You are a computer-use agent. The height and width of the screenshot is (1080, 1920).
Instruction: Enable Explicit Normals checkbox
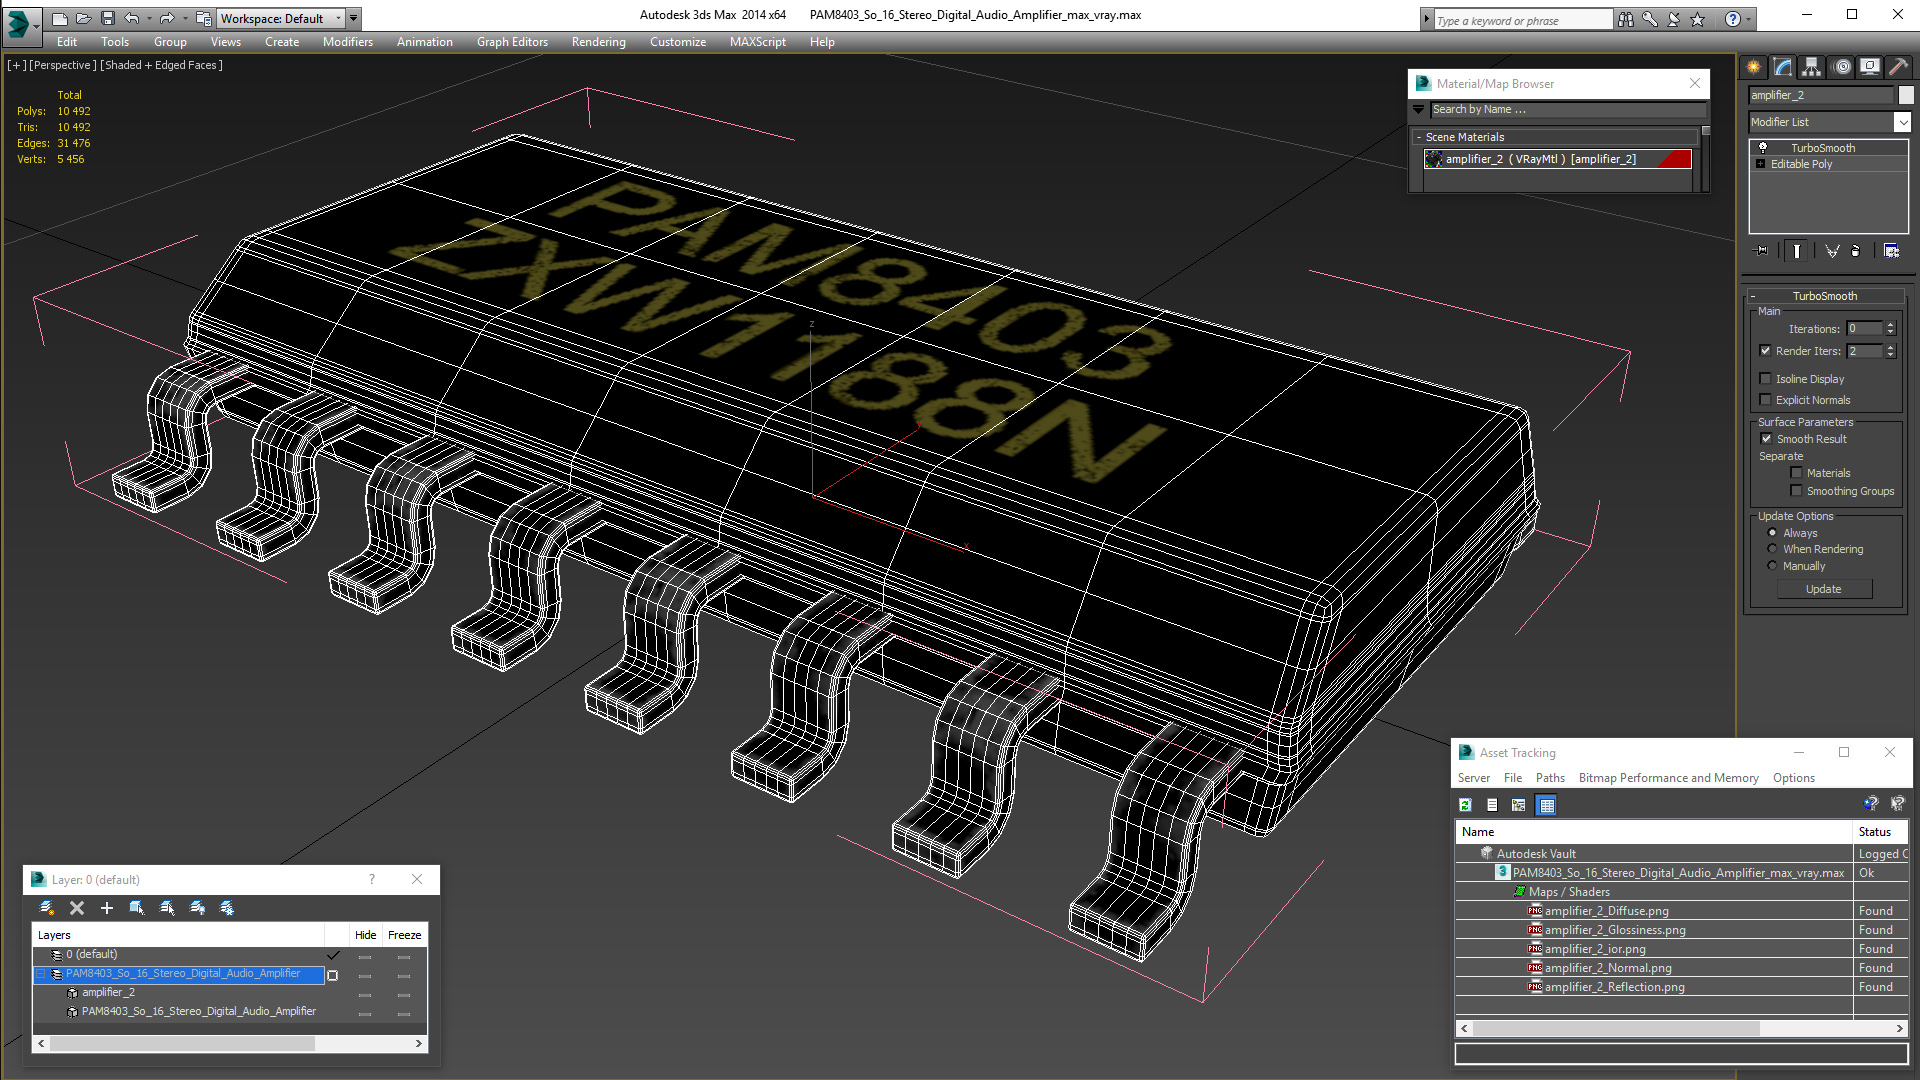click(x=1766, y=400)
